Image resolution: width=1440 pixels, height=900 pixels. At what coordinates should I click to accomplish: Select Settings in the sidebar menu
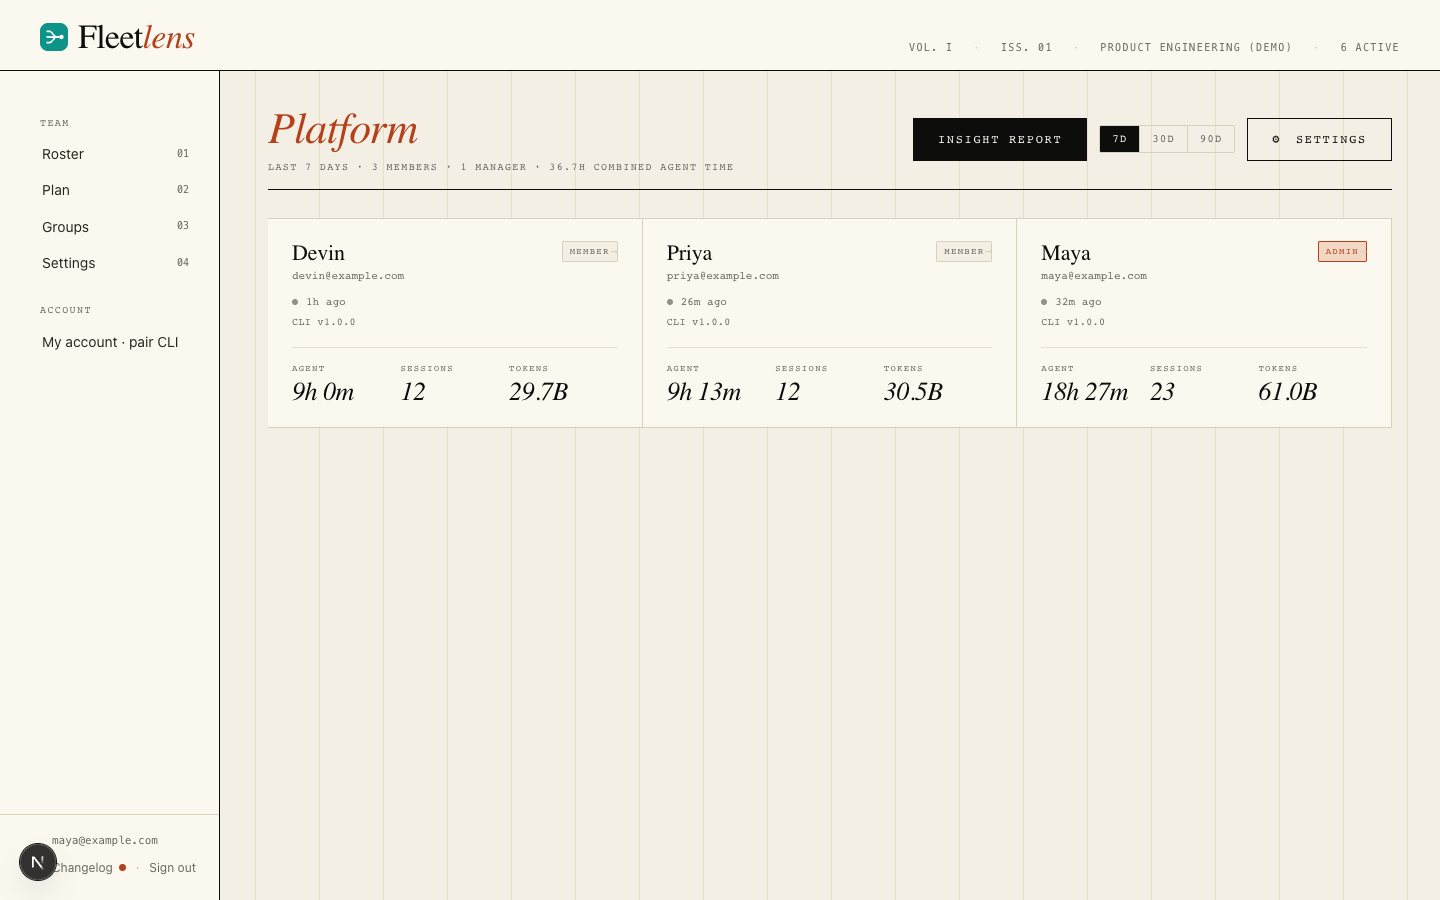tap(115, 263)
